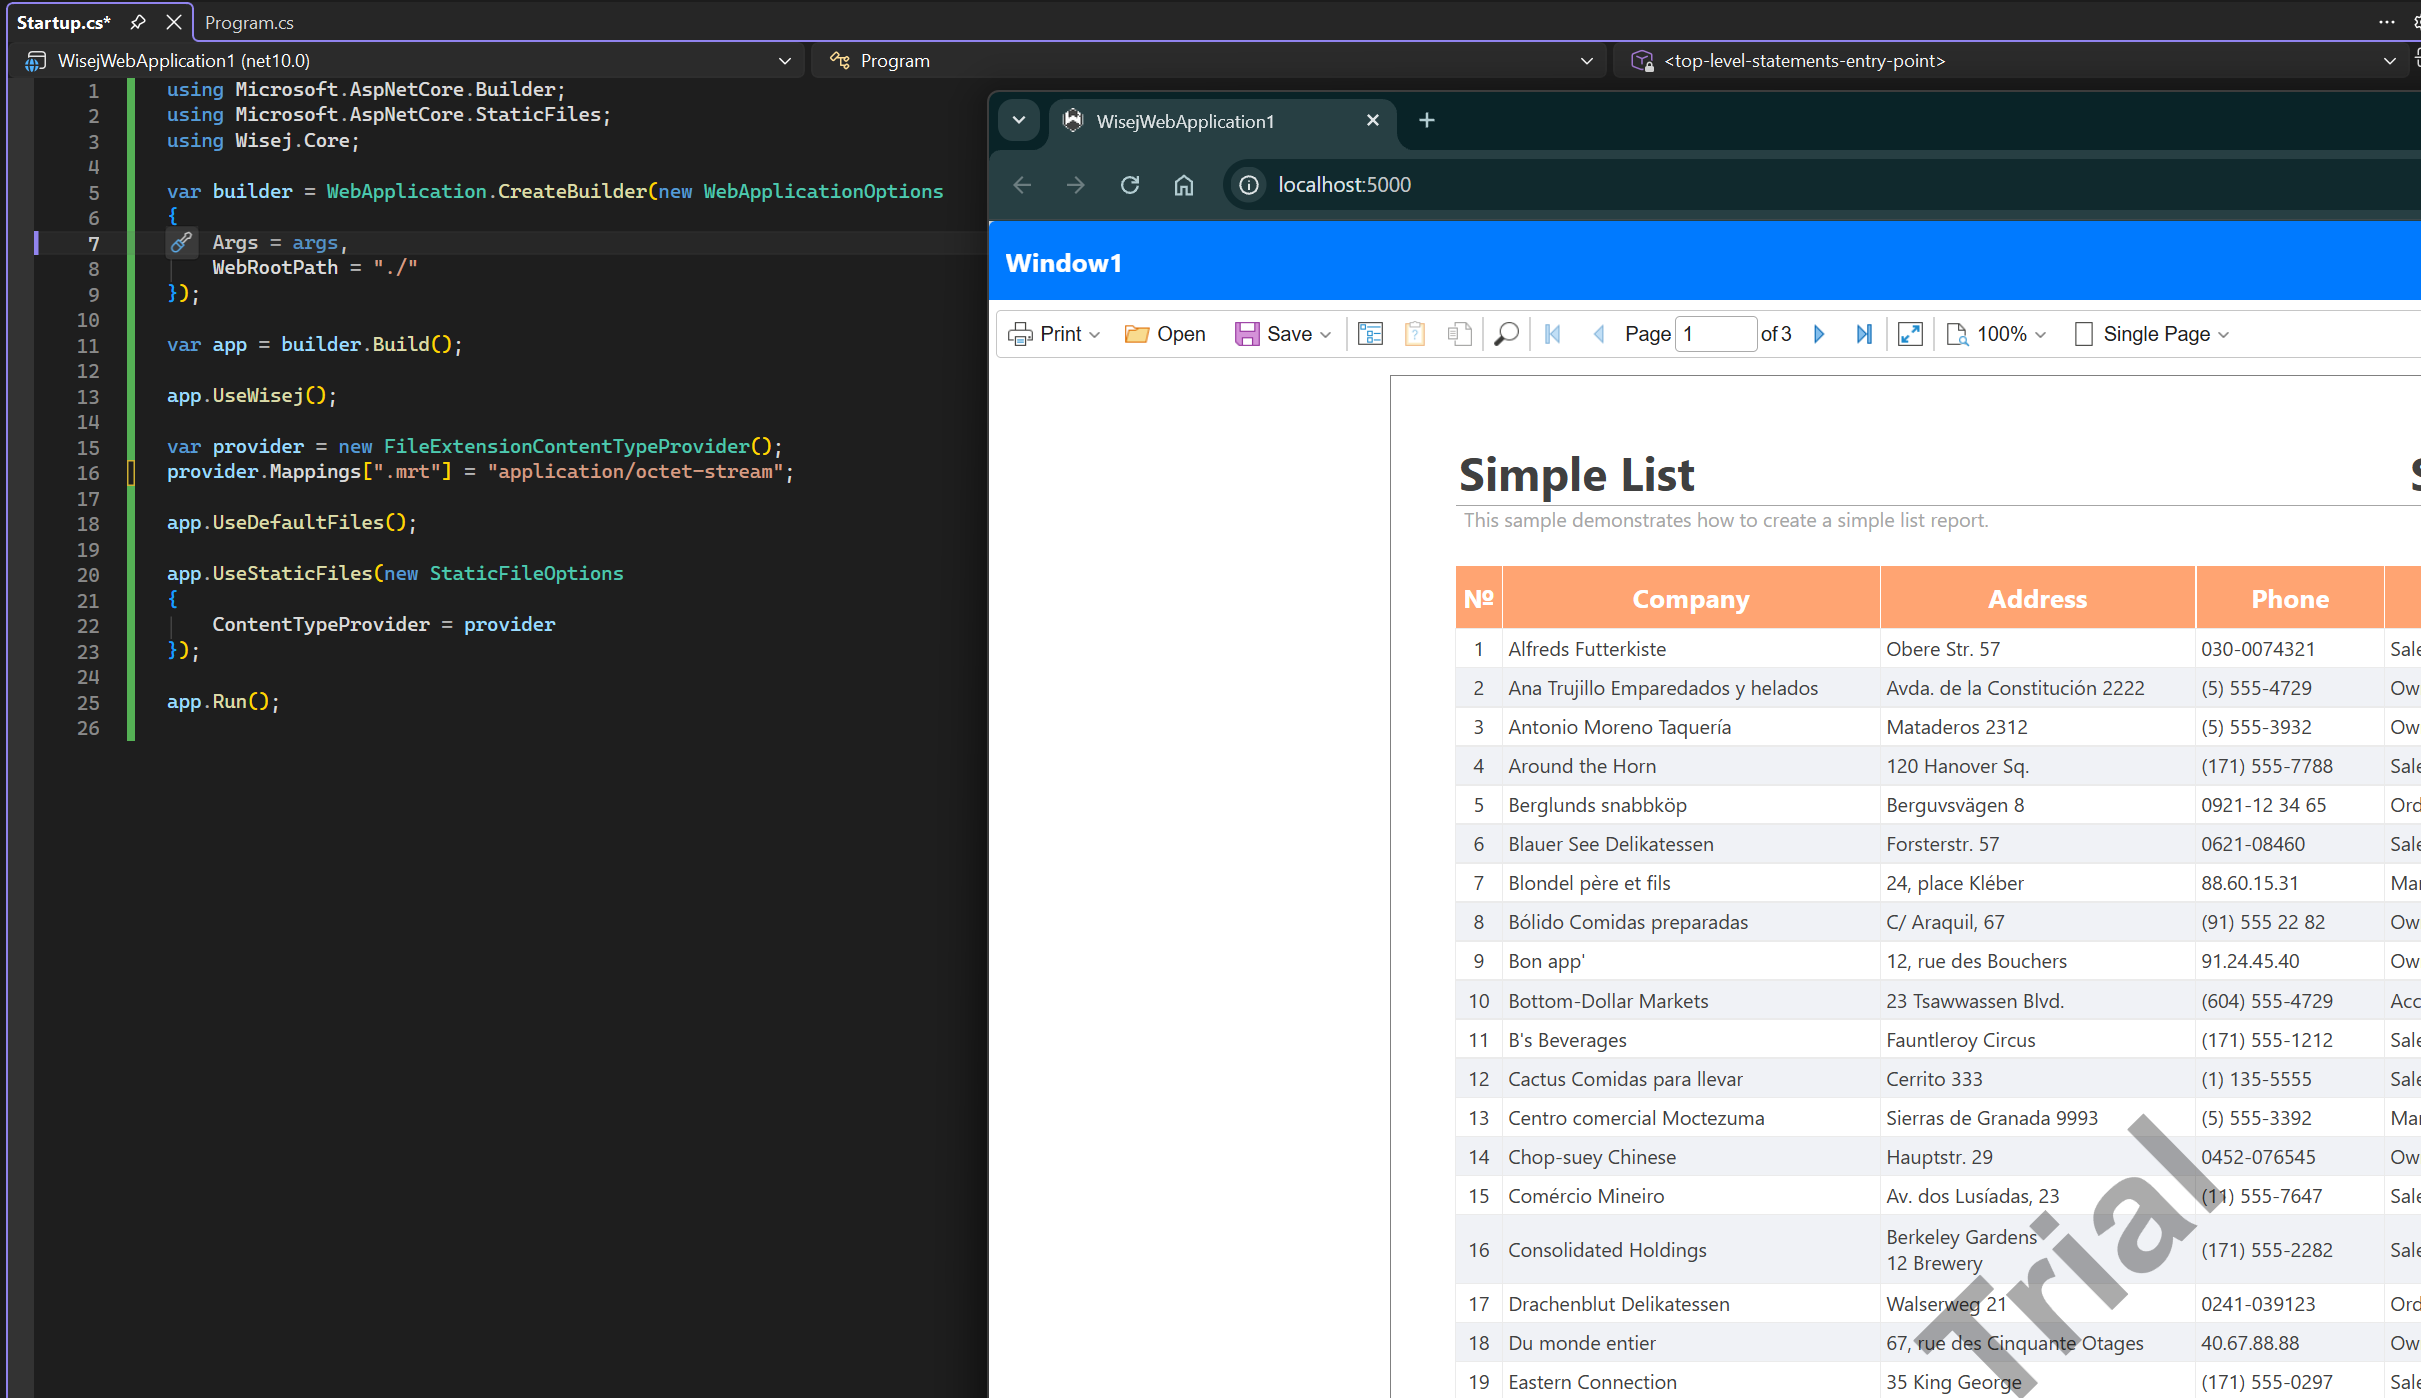Click the site information icon in the address bar
2421x1398 pixels.
tap(1247, 184)
